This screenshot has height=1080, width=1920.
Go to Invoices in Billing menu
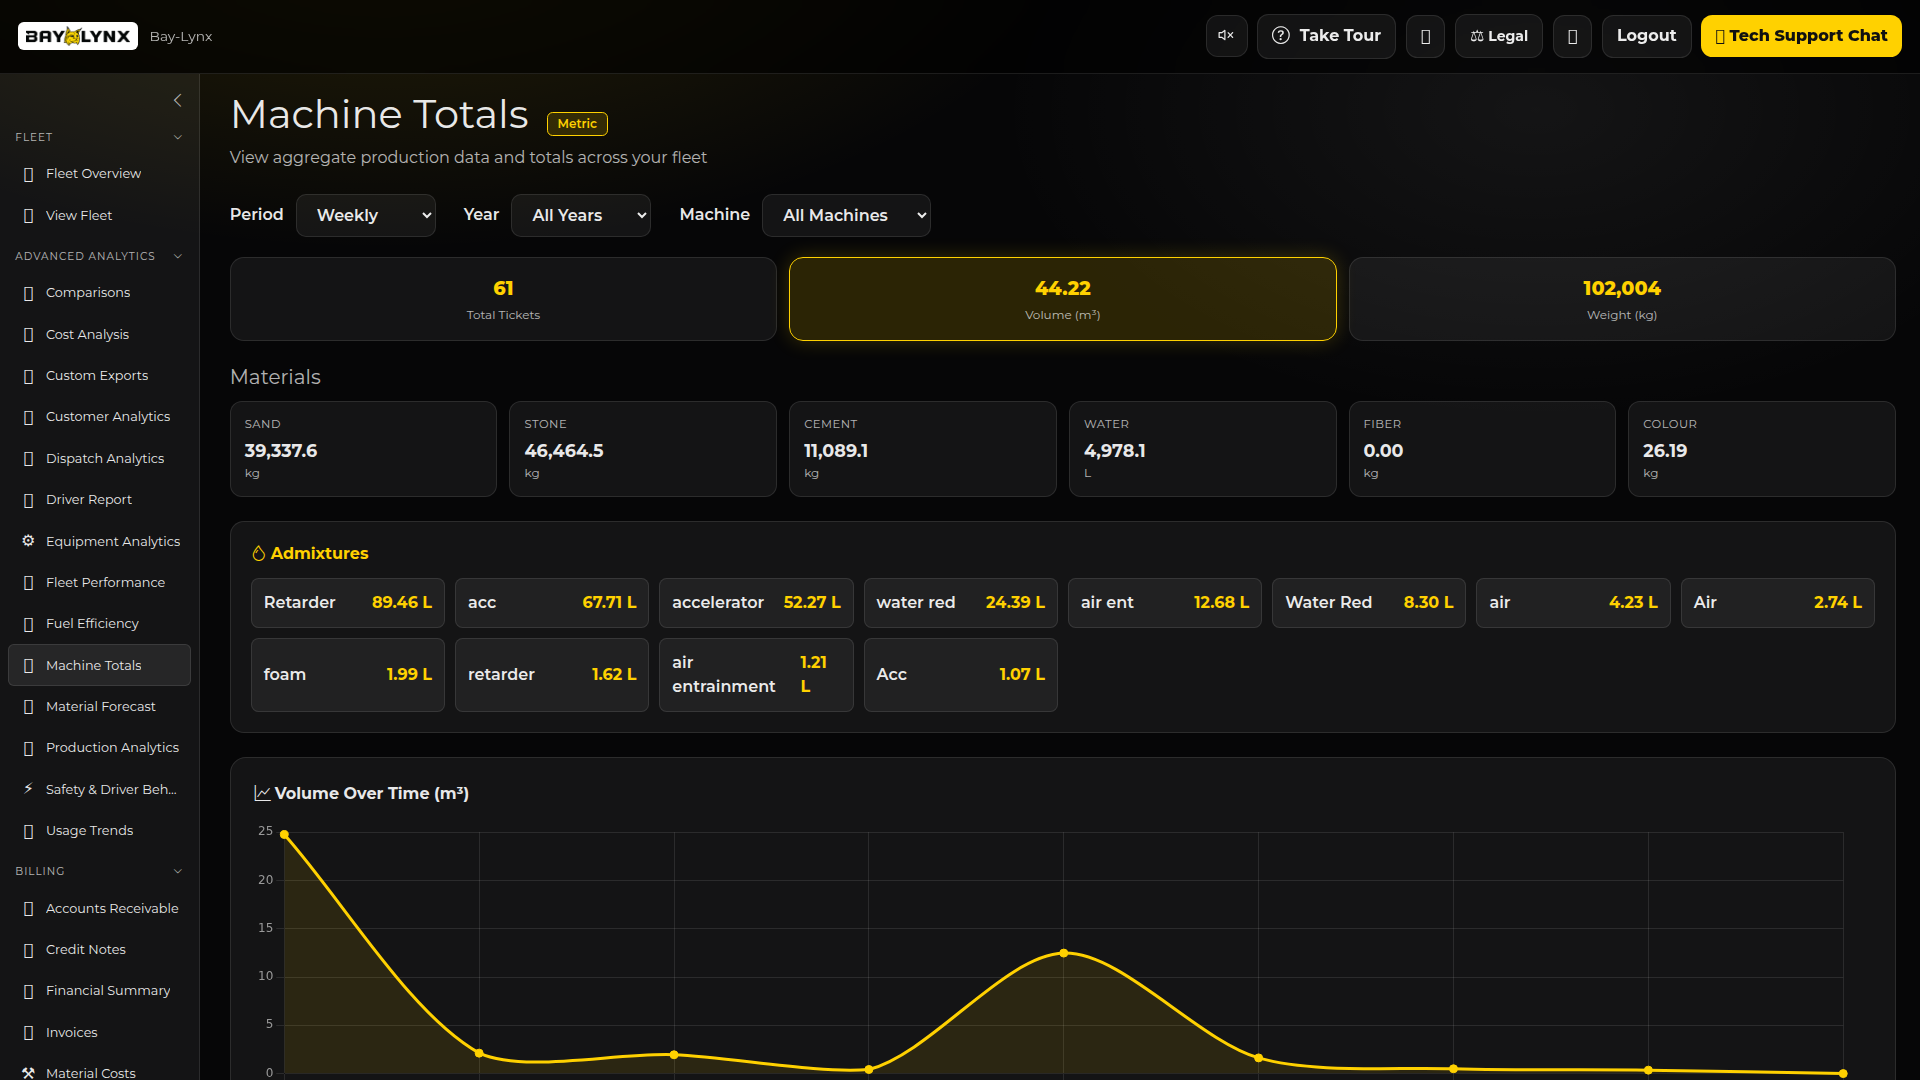tap(72, 1032)
